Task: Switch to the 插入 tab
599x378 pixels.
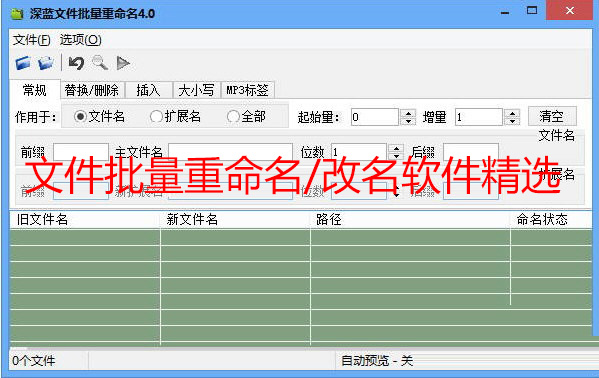Action: pos(148,91)
